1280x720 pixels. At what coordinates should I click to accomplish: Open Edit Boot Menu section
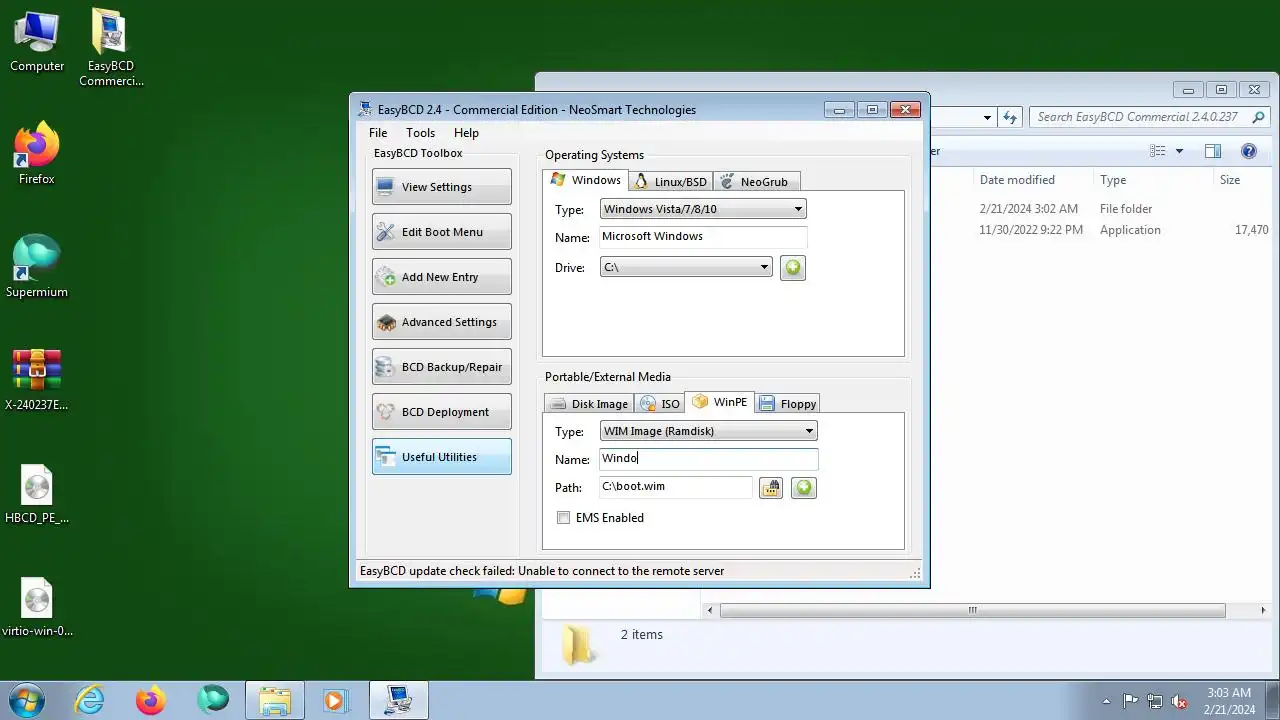(x=441, y=232)
